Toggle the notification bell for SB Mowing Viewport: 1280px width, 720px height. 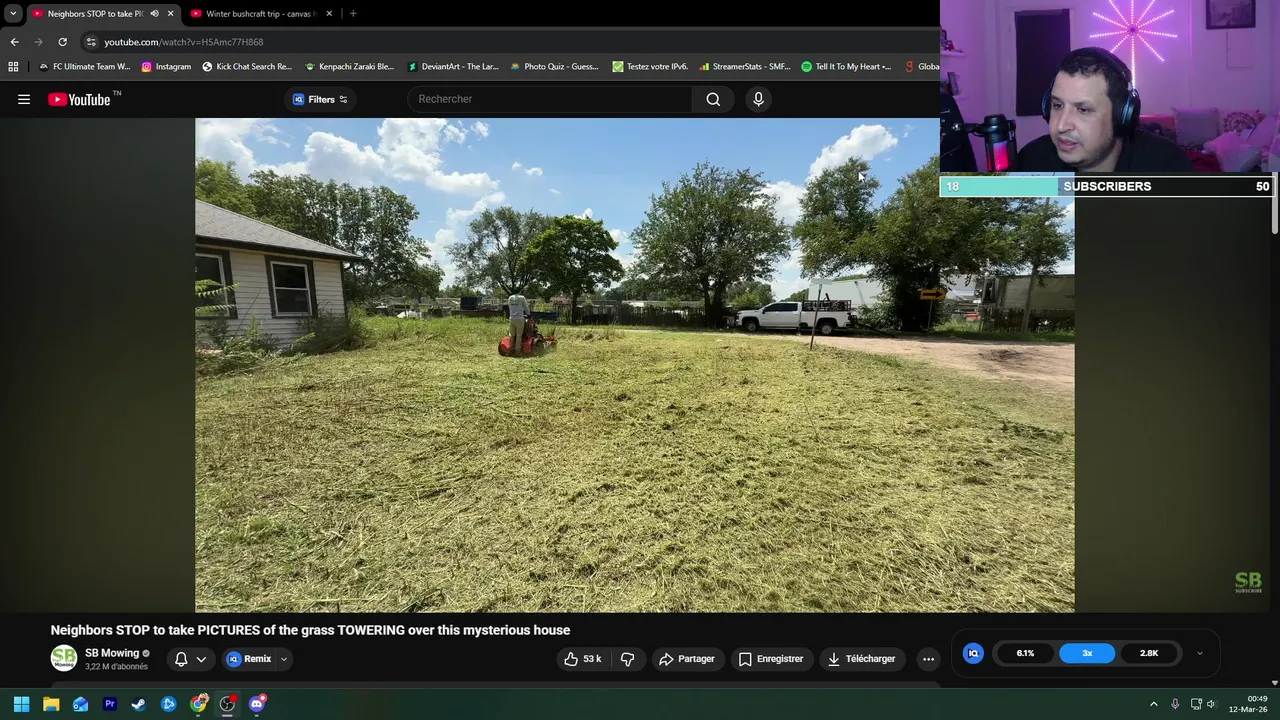pyautogui.click(x=181, y=659)
